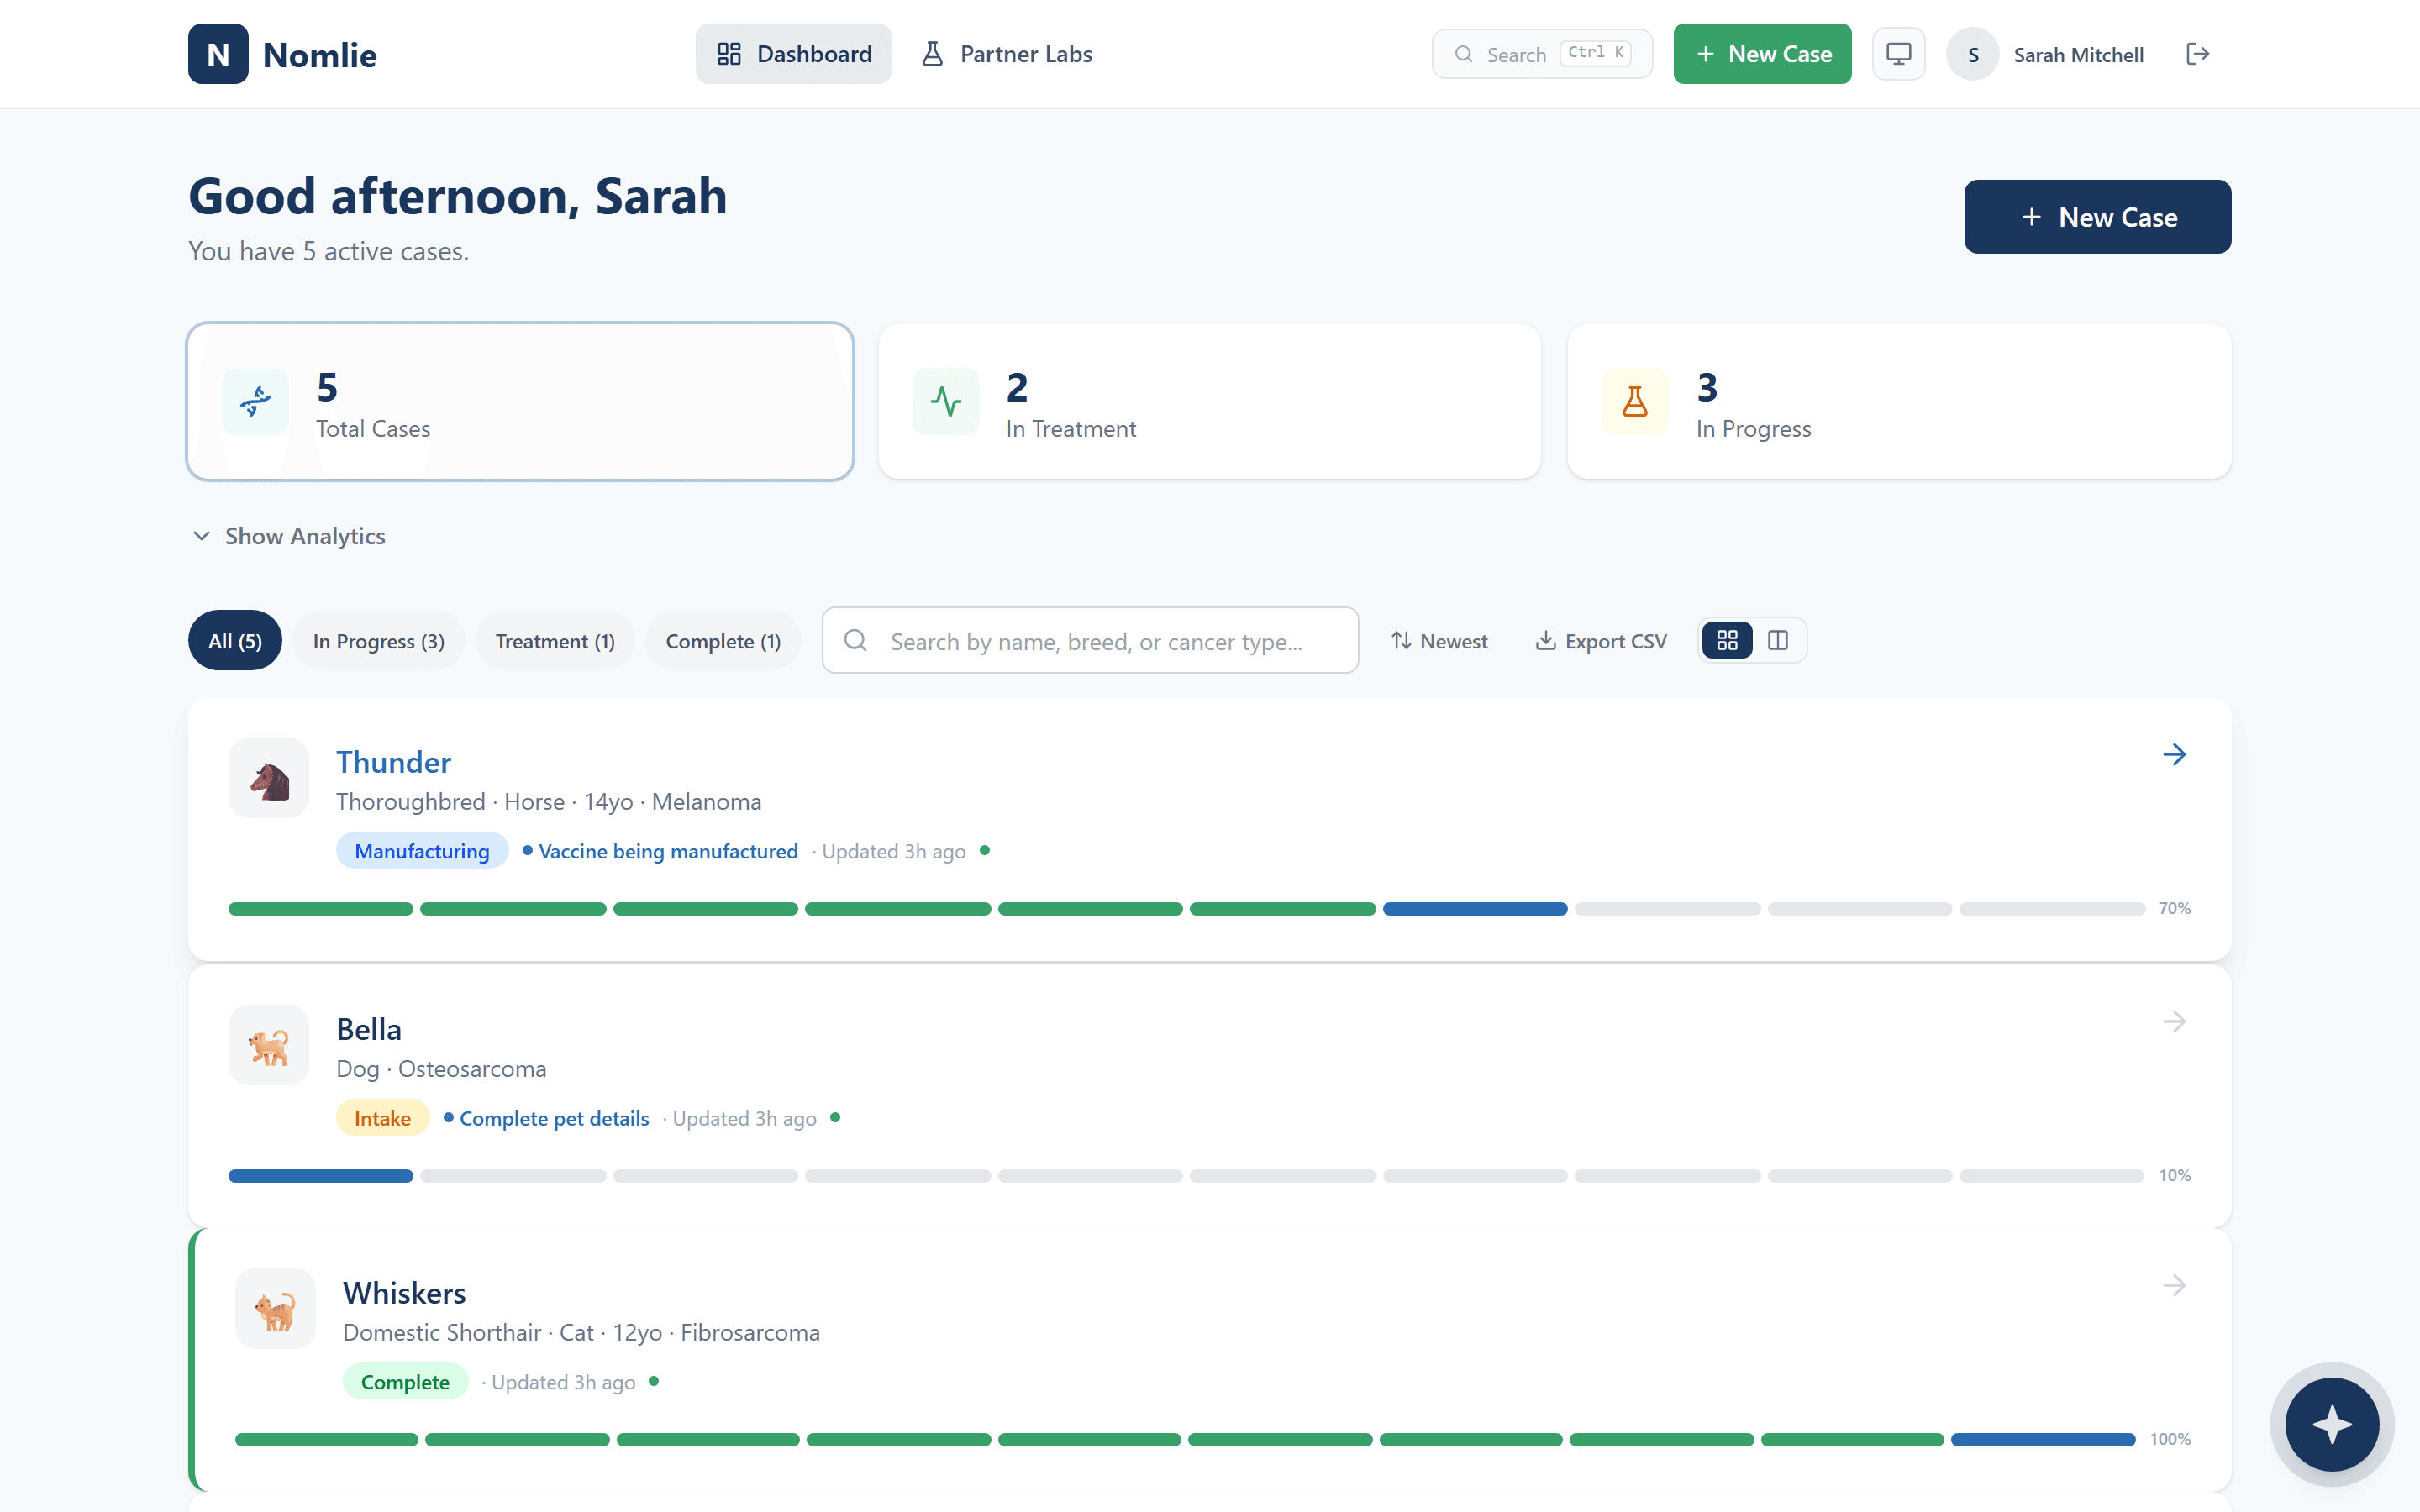Switch to grid view layout
Image resolution: width=2420 pixels, height=1512 pixels.
pos(1727,640)
